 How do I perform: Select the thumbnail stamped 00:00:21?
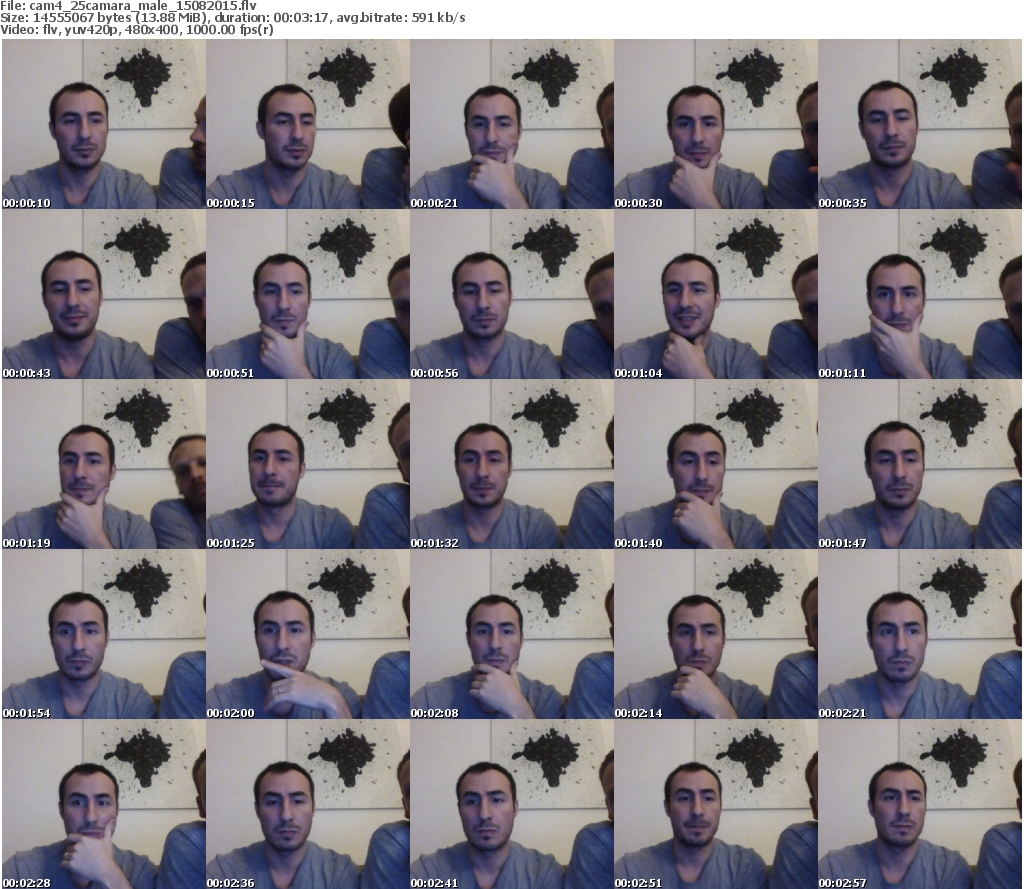(512, 124)
